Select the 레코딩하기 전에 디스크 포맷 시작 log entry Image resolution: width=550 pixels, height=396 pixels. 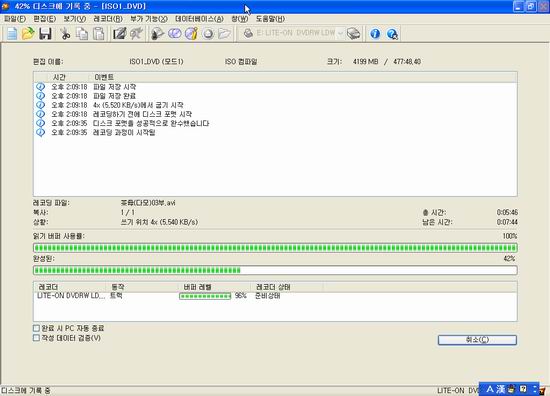[x=142, y=114]
